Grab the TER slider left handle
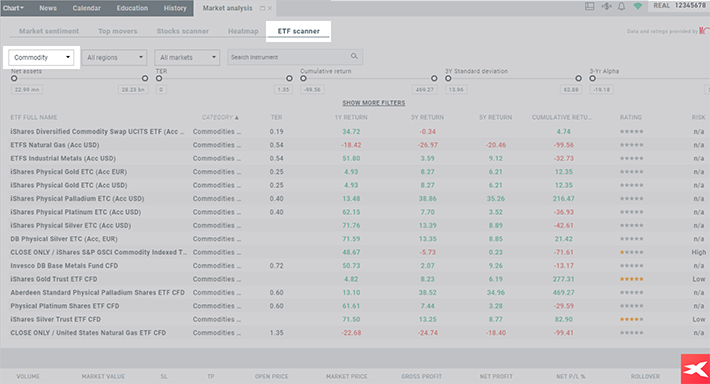 point(159,78)
